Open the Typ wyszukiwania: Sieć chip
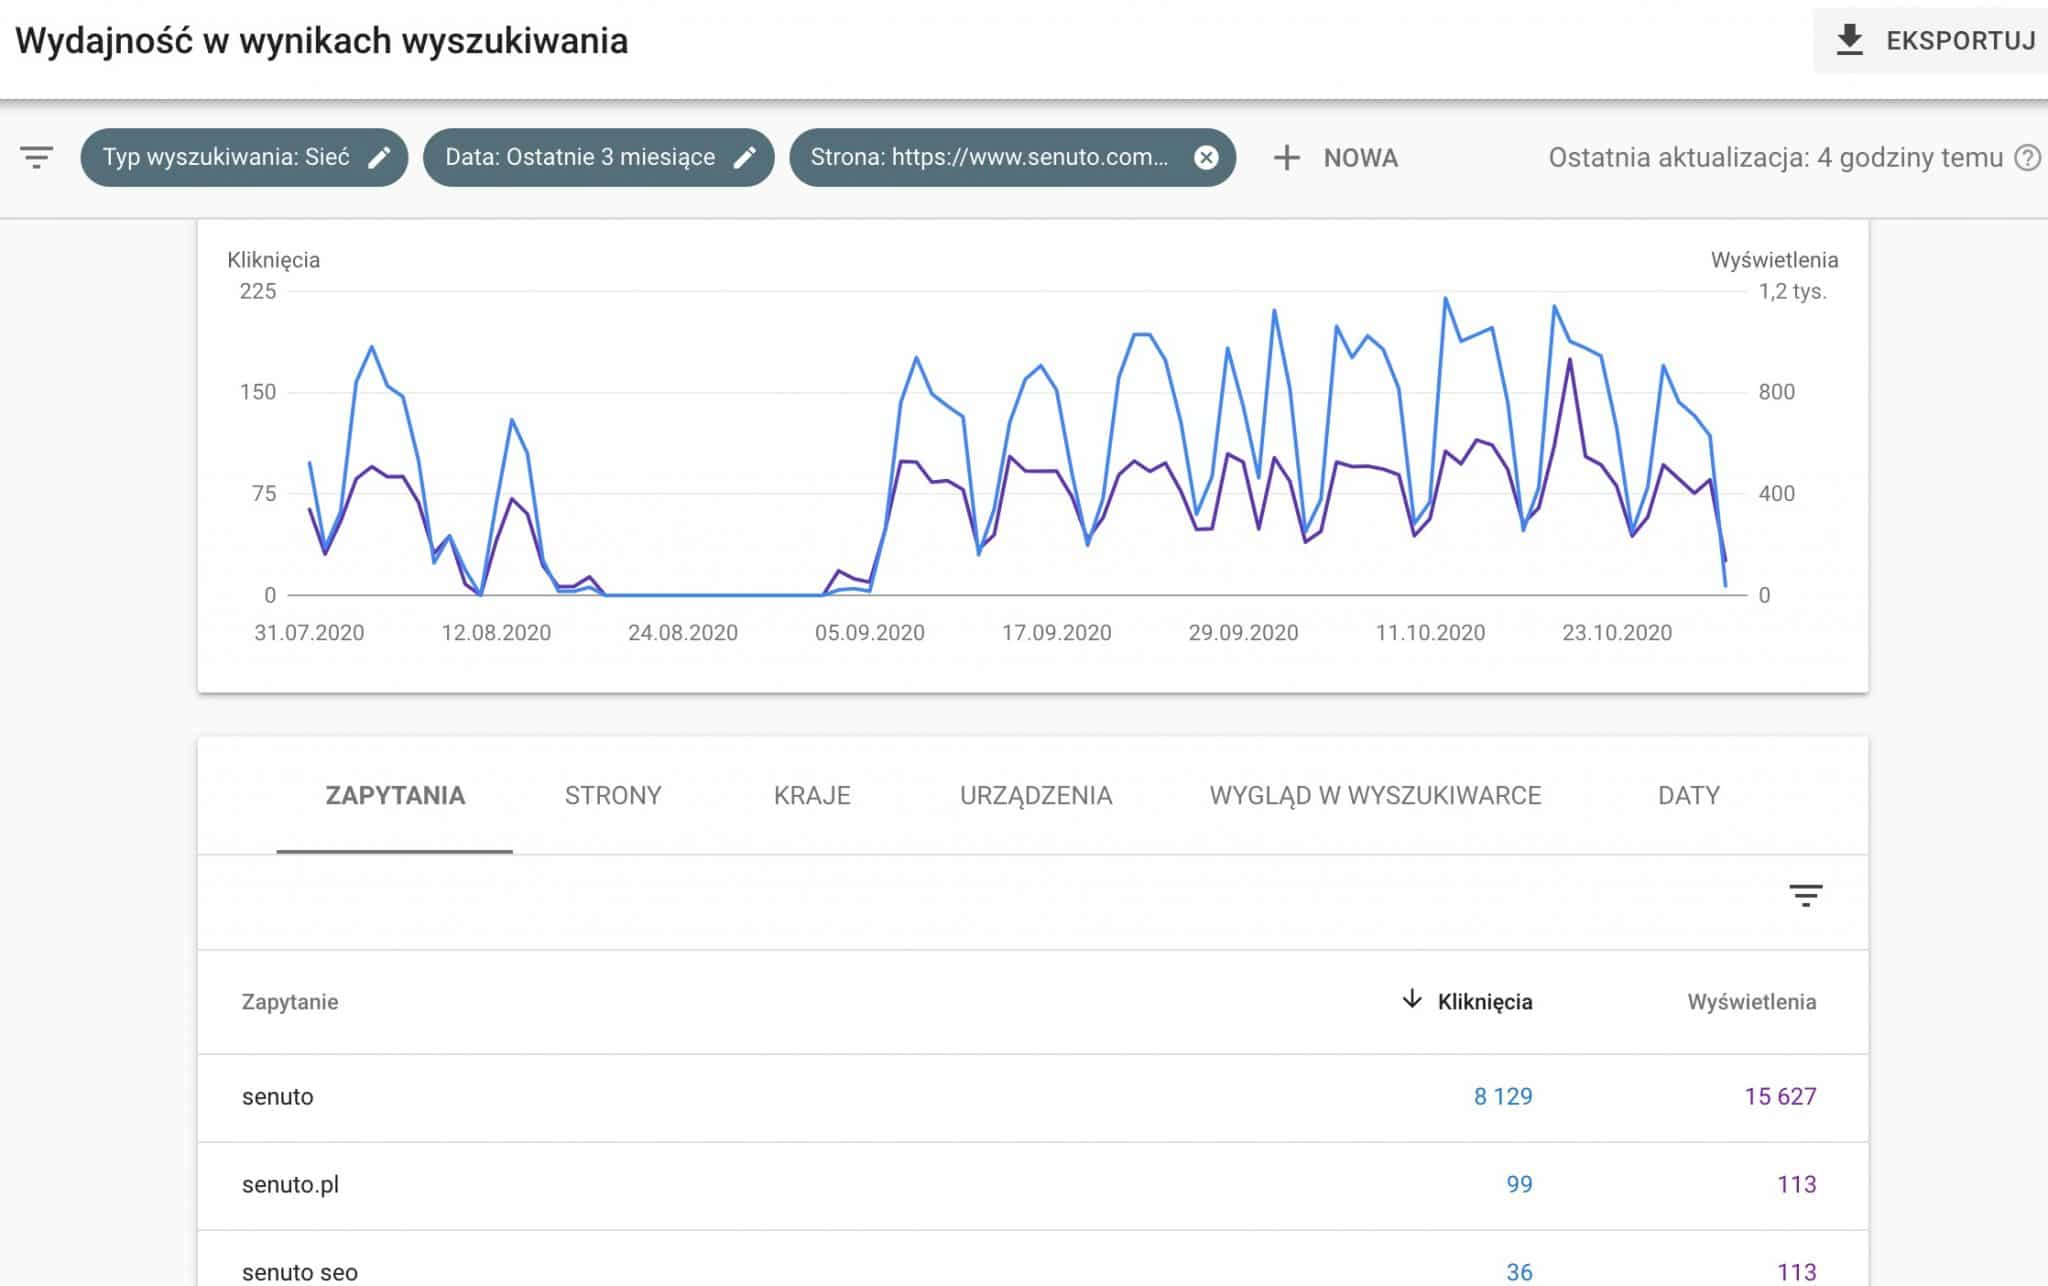The width and height of the screenshot is (2048, 1286). (x=244, y=157)
